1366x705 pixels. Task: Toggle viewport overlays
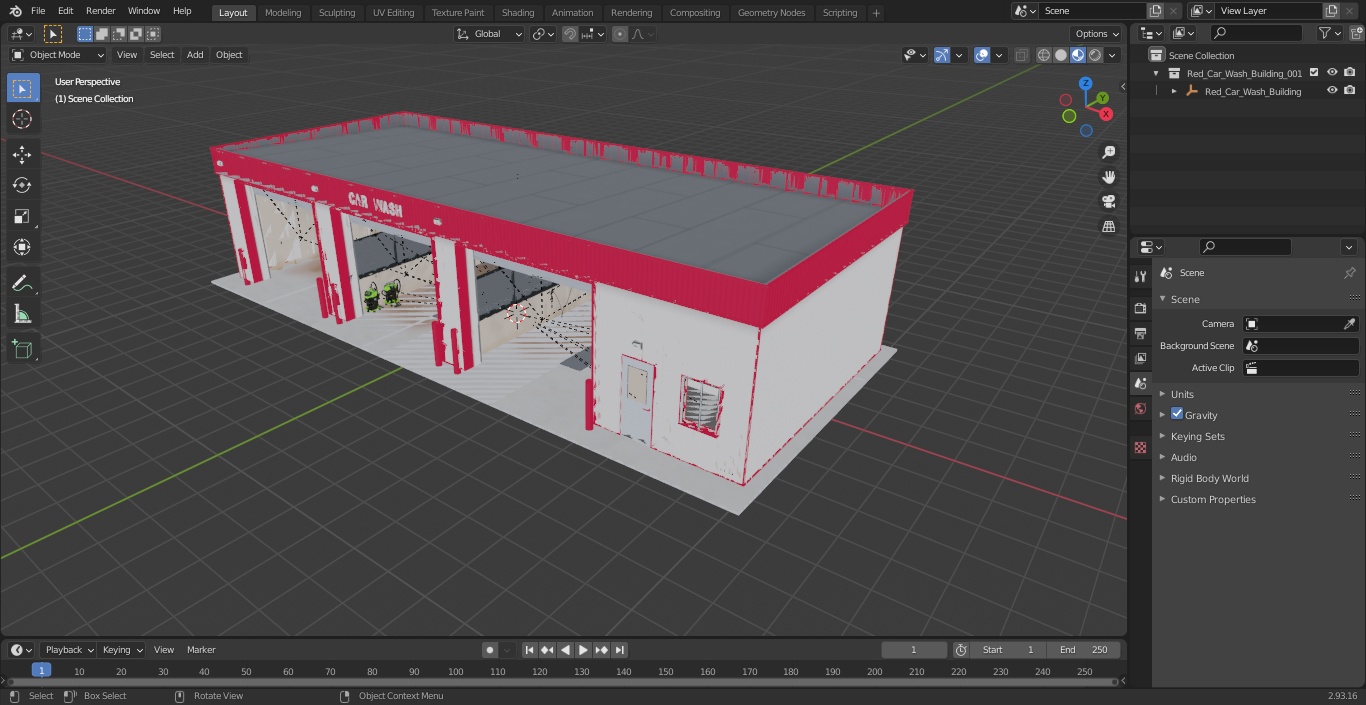(x=982, y=55)
